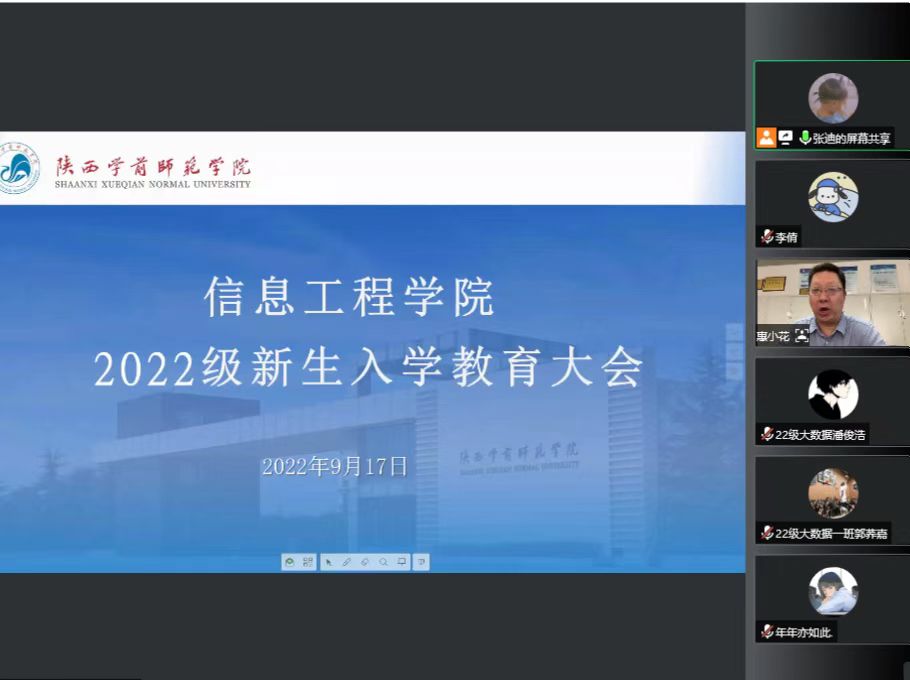The height and width of the screenshot is (680, 910).
Task: Click the muted mic icon beside 22级大数据潘俊浩
Action: point(767,434)
